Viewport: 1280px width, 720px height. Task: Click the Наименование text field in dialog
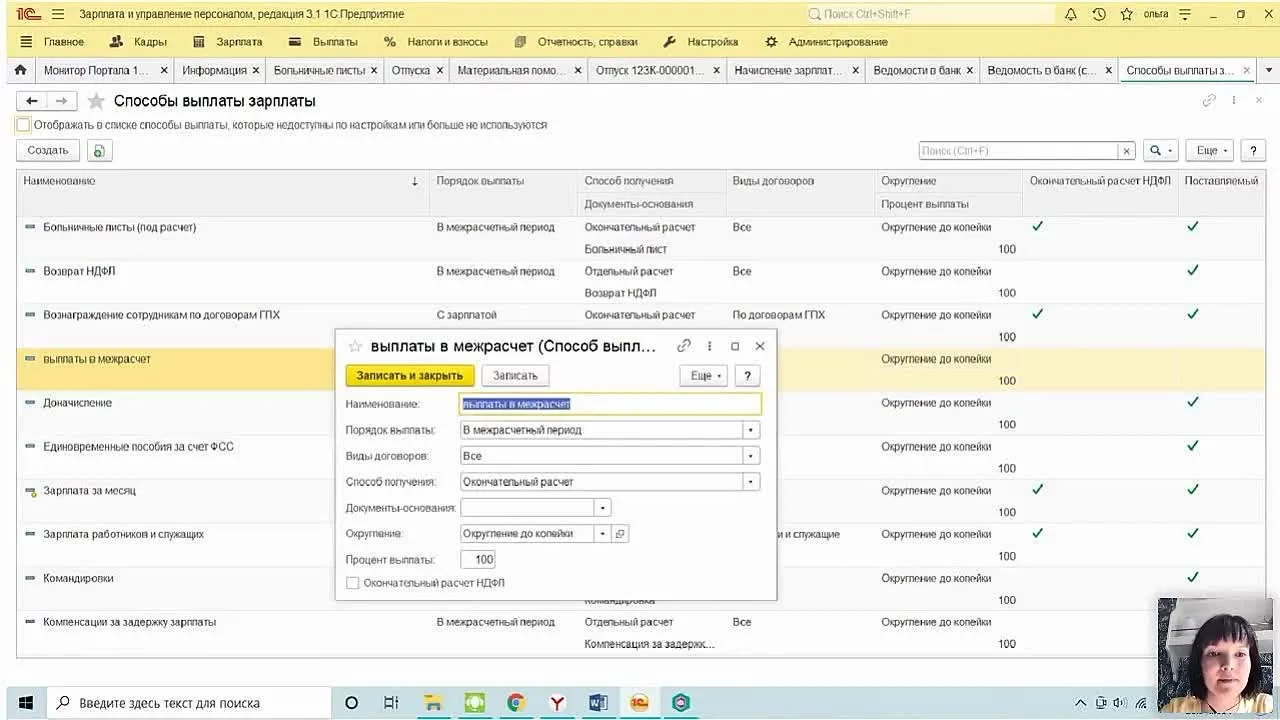(x=610, y=404)
